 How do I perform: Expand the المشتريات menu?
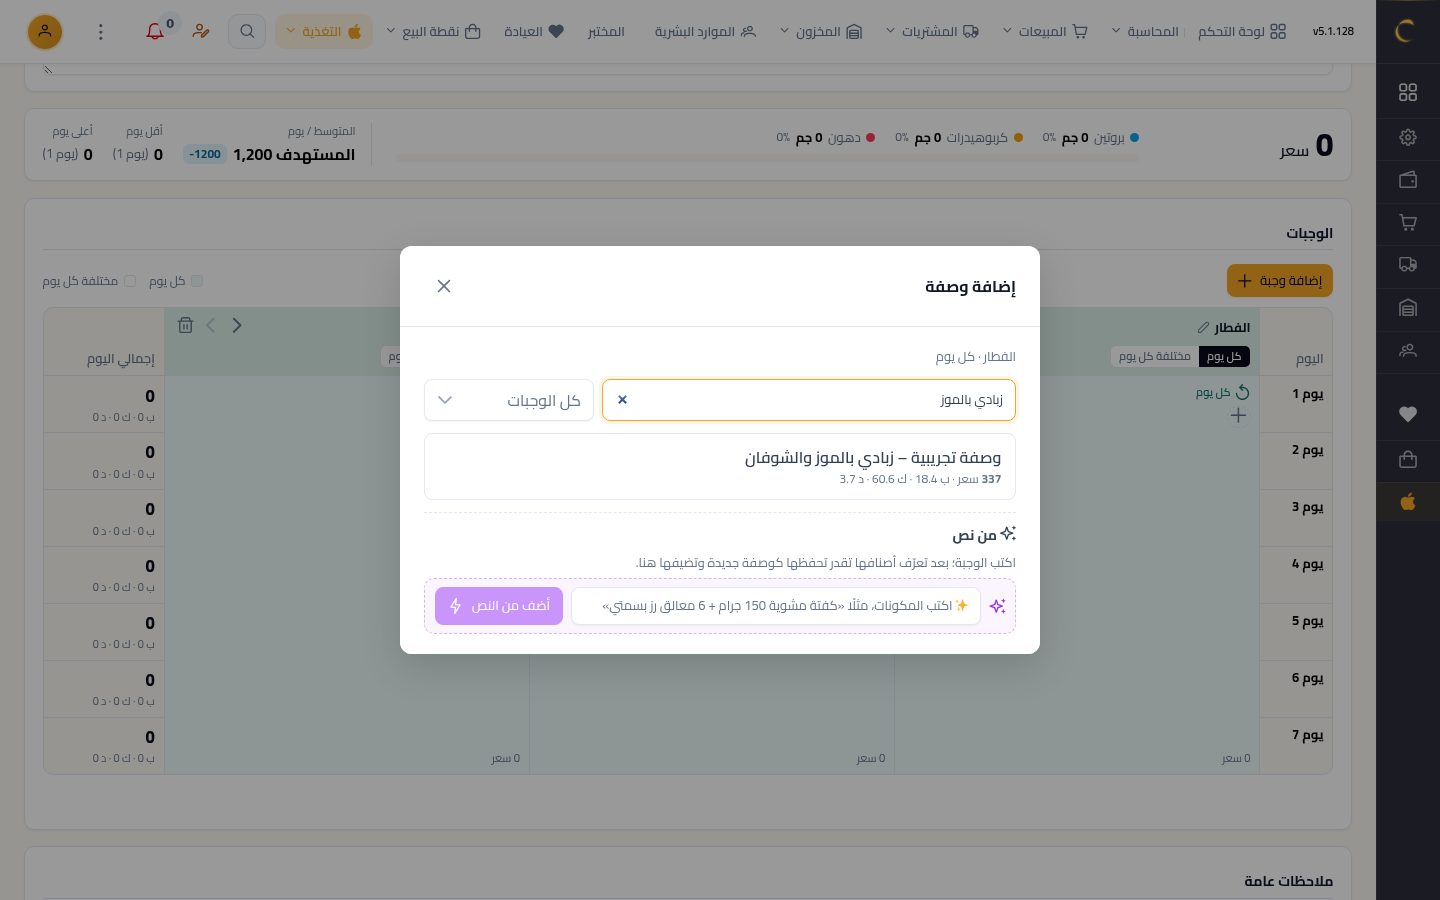coord(932,31)
